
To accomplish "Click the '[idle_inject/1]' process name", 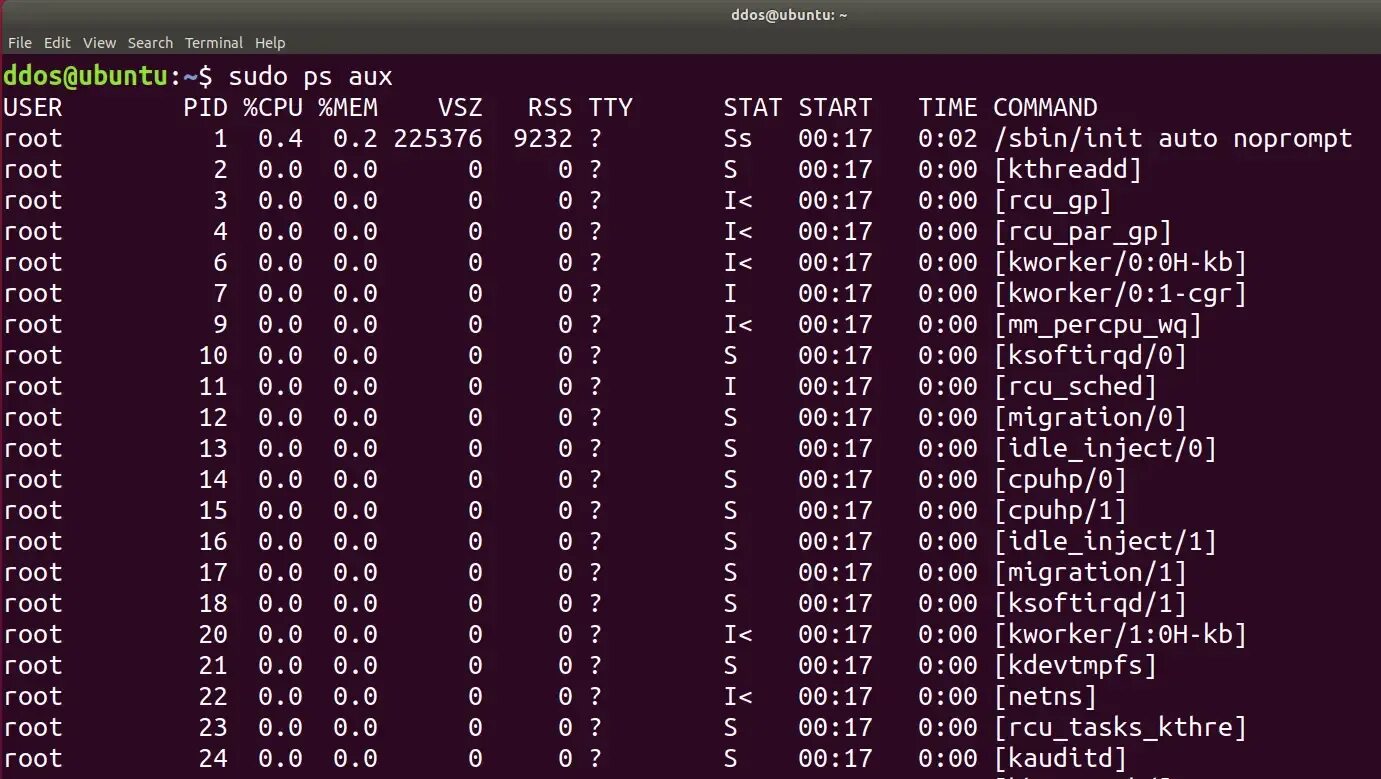I will pos(1105,541).
